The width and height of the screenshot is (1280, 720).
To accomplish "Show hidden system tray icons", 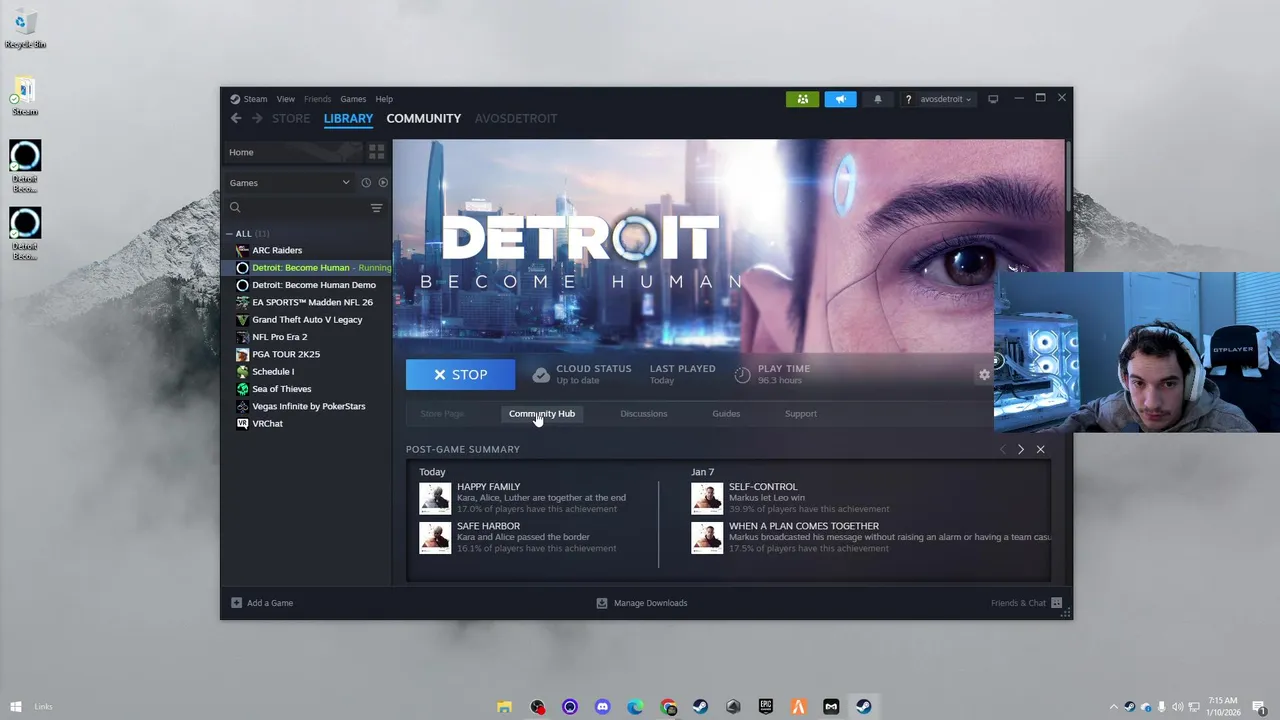I will (x=1114, y=707).
